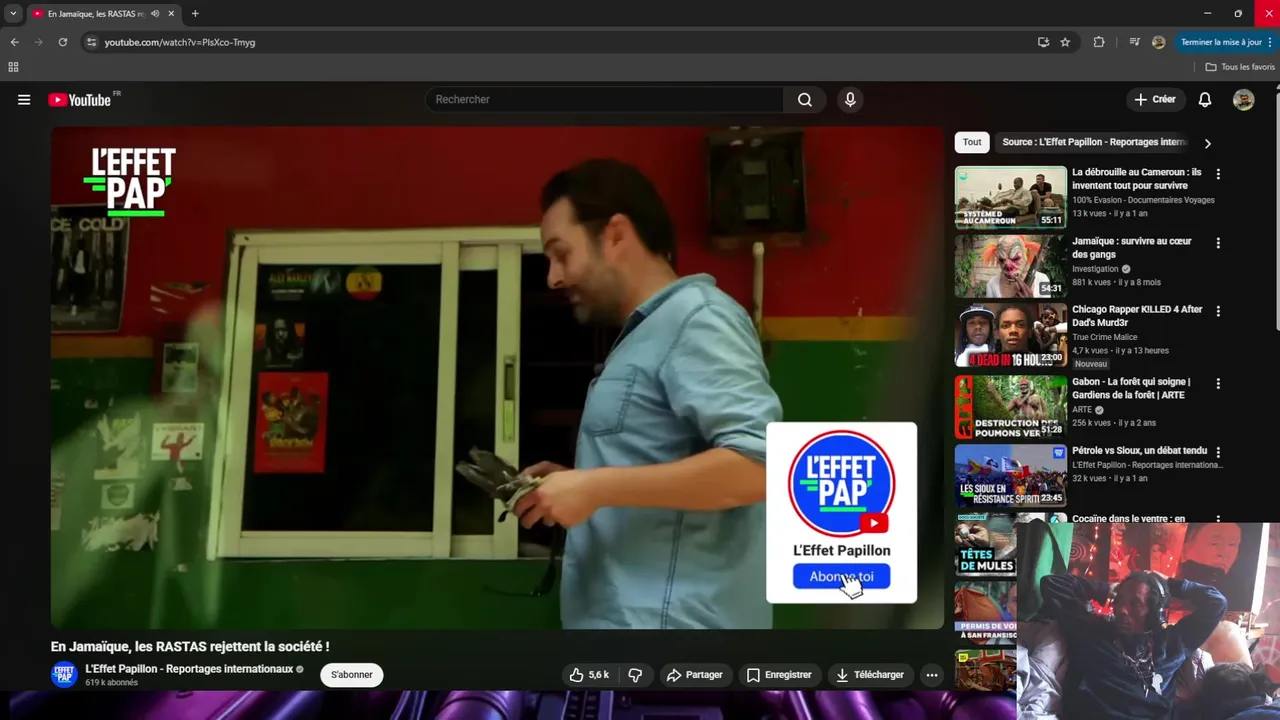Open options for Chicago Rapper KILLED video
Screen dimensions: 1280x720
(1218, 312)
